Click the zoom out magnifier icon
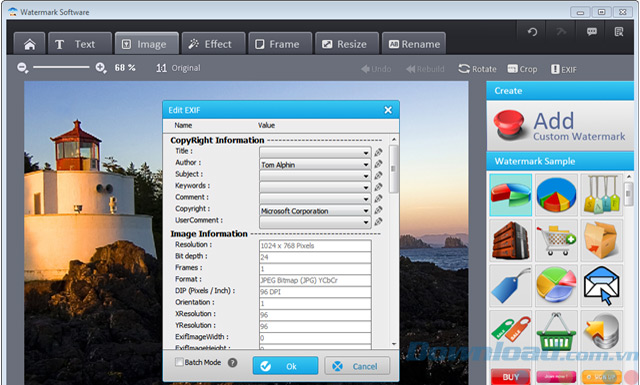640x385 pixels. coord(22,68)
